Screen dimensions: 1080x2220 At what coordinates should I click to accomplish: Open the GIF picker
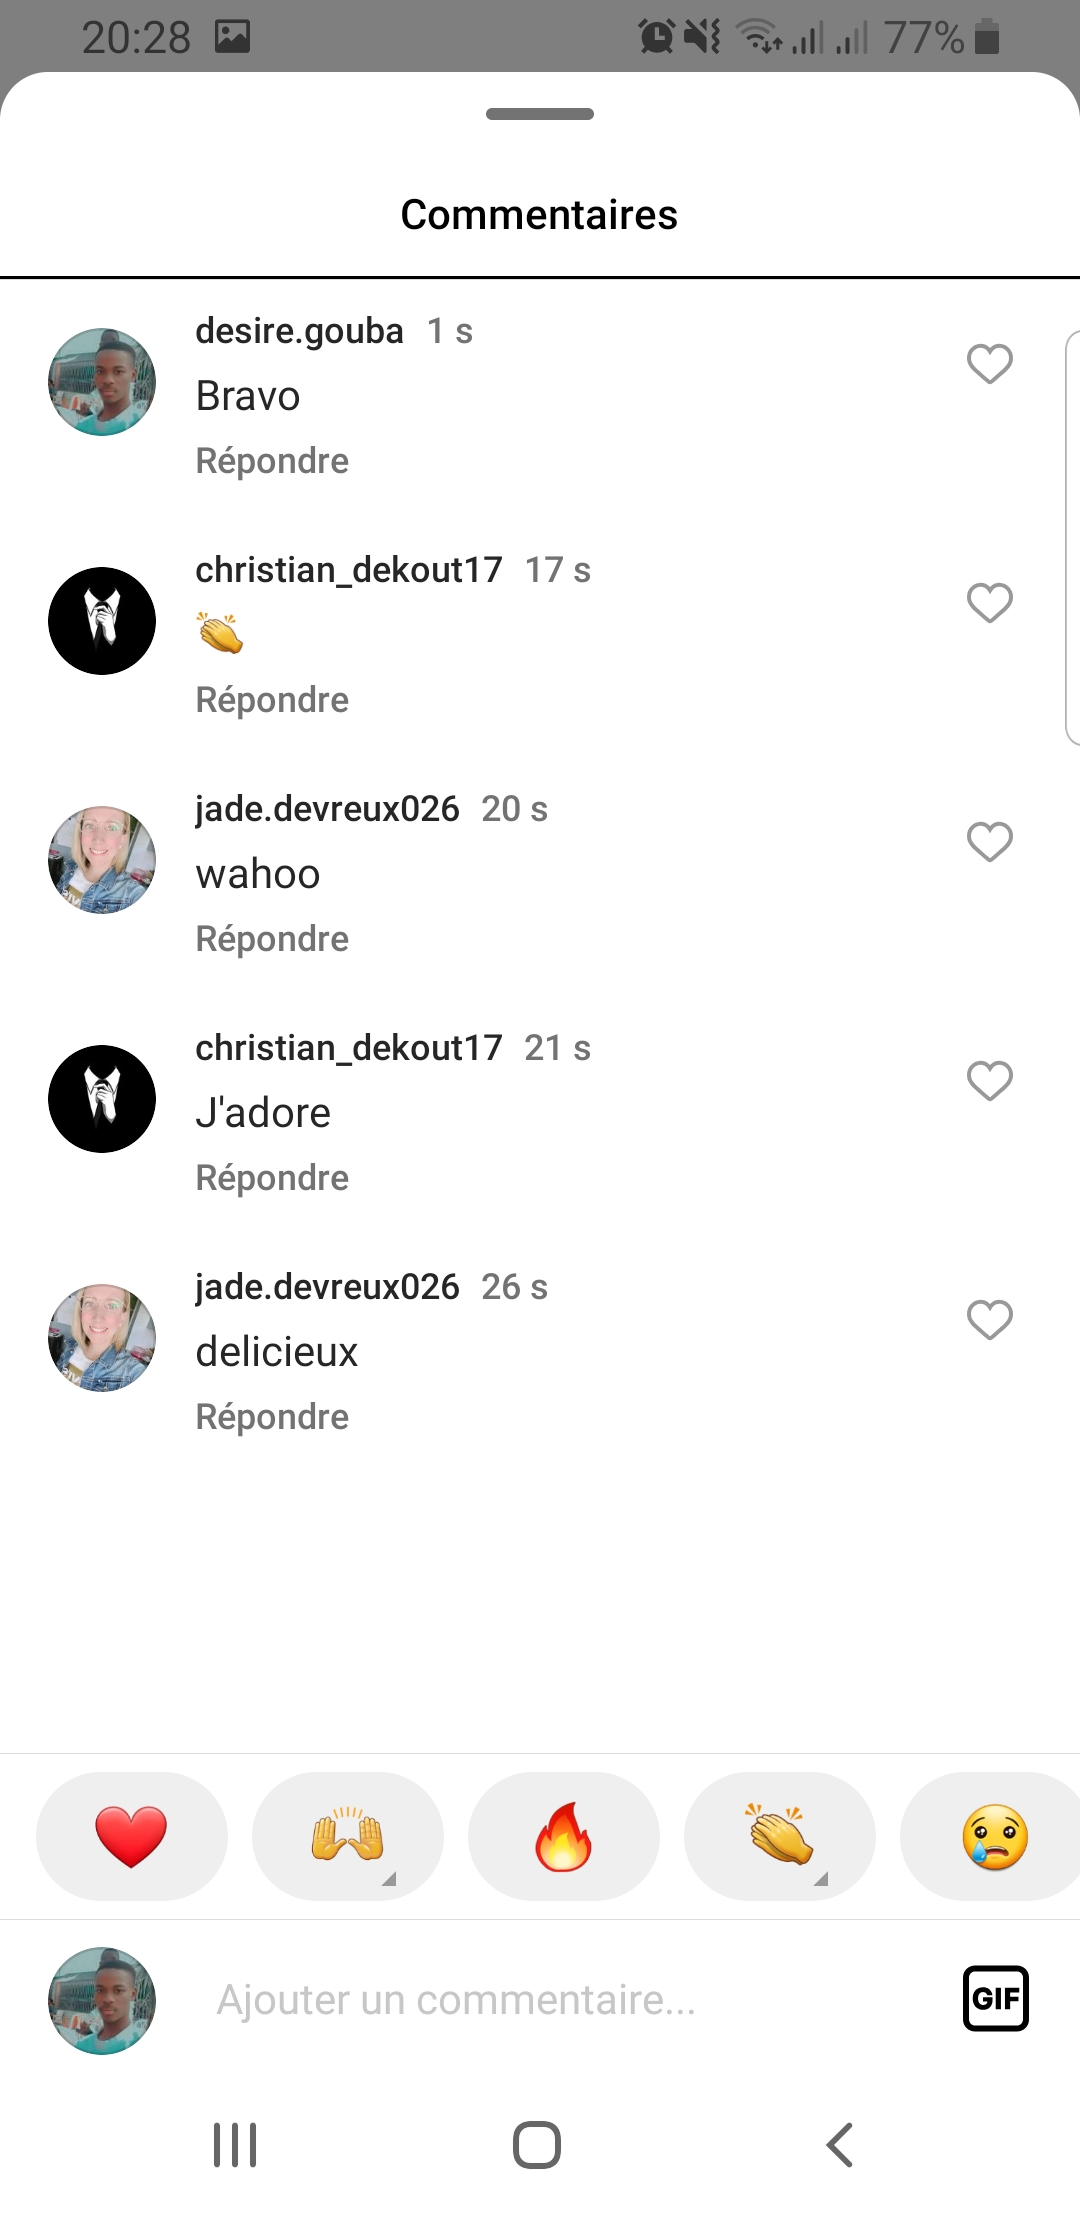996,1998
